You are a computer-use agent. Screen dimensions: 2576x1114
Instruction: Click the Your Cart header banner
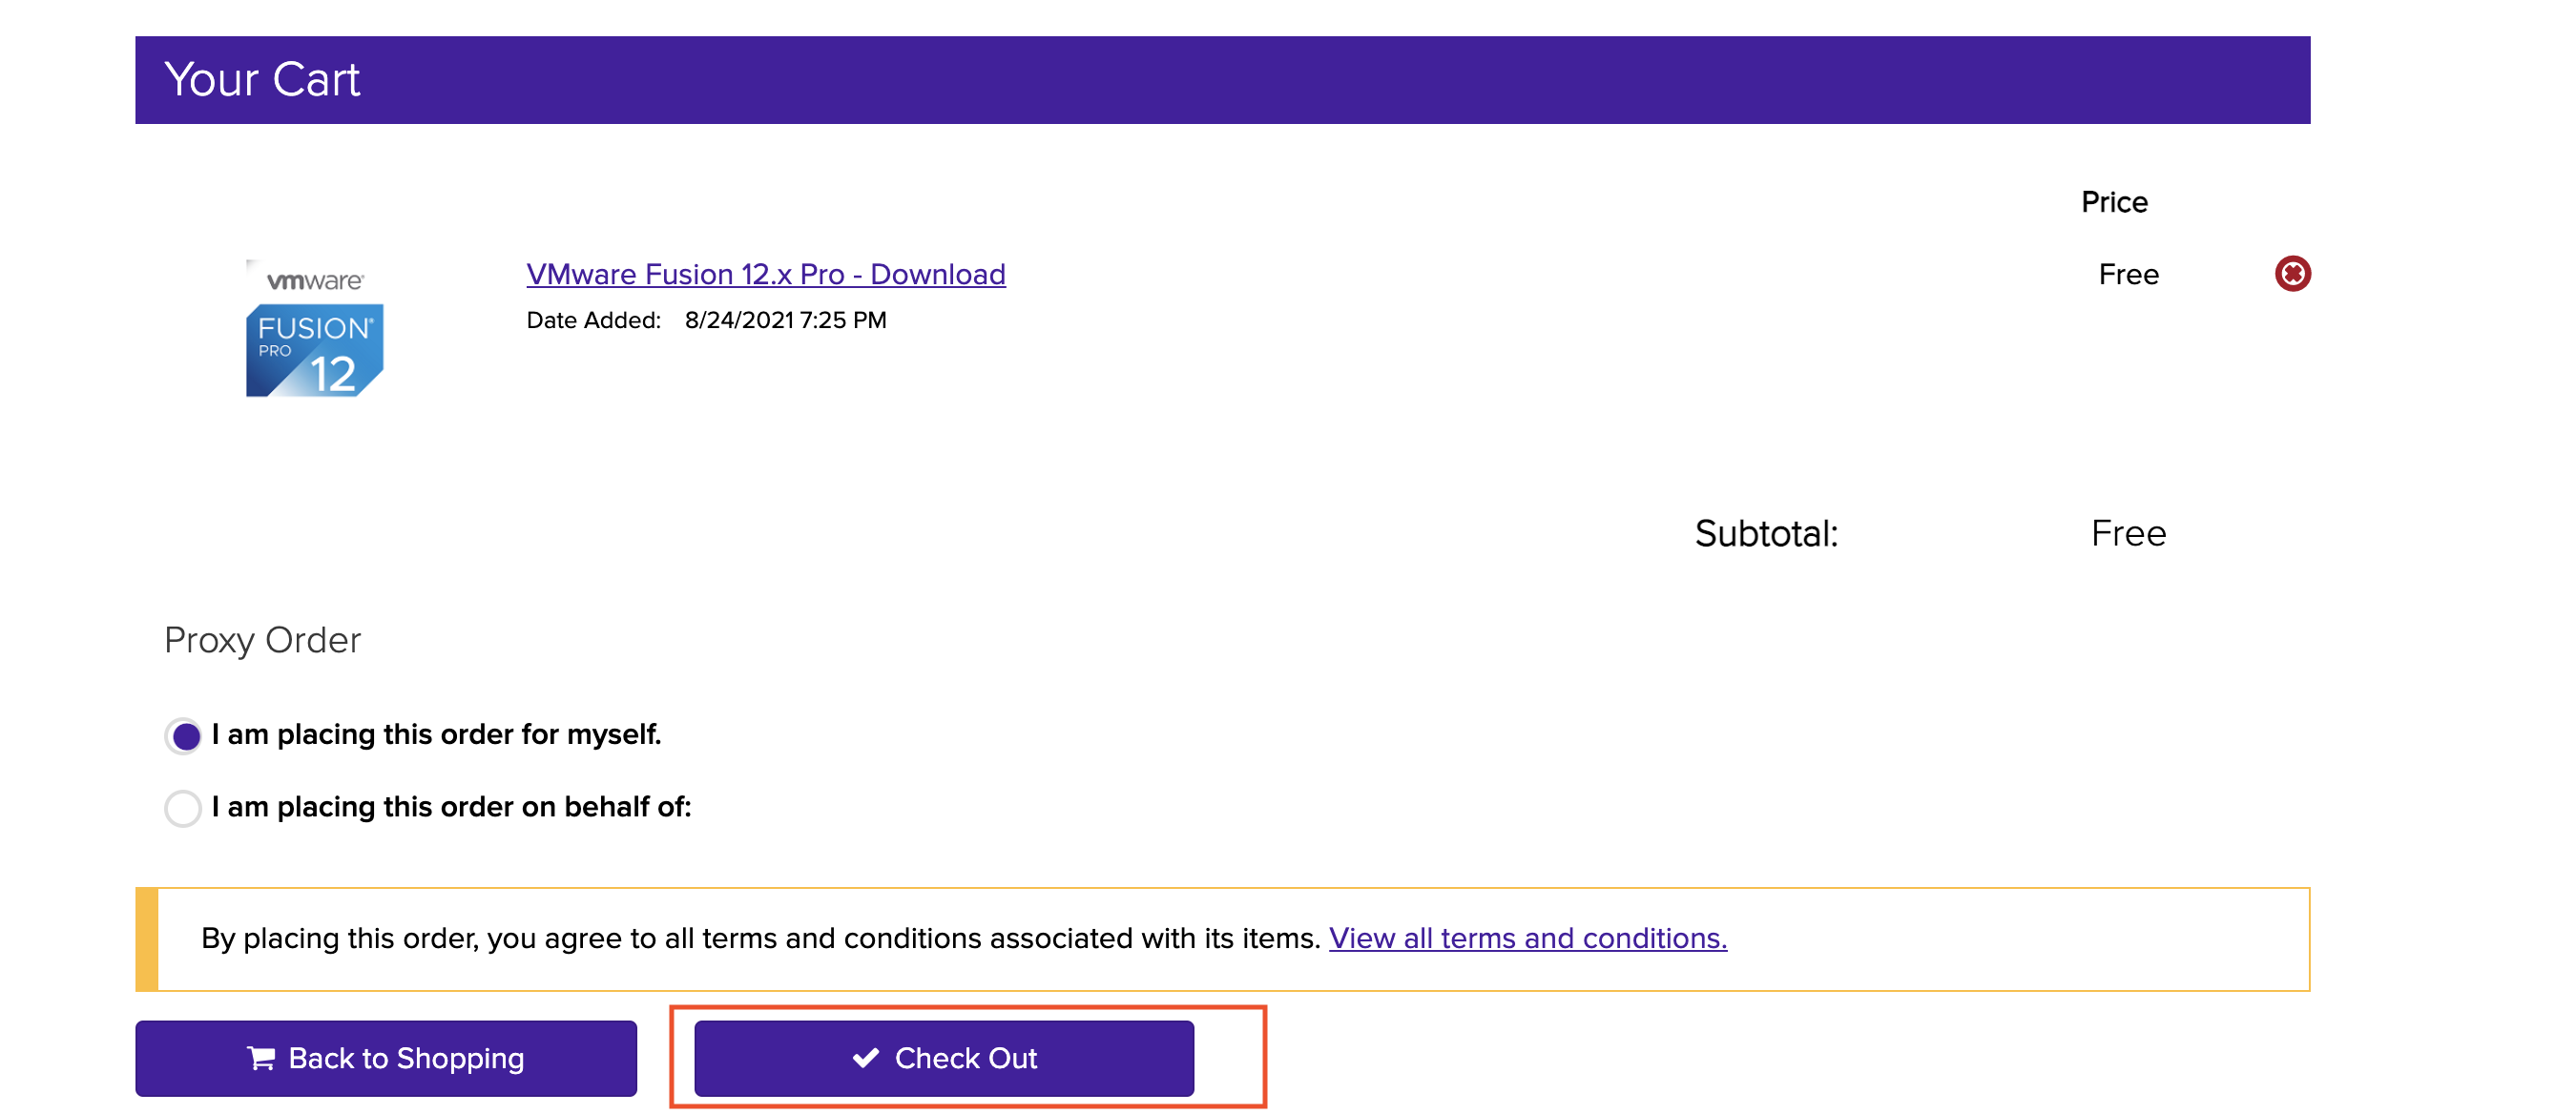(x=1222, y=80)
